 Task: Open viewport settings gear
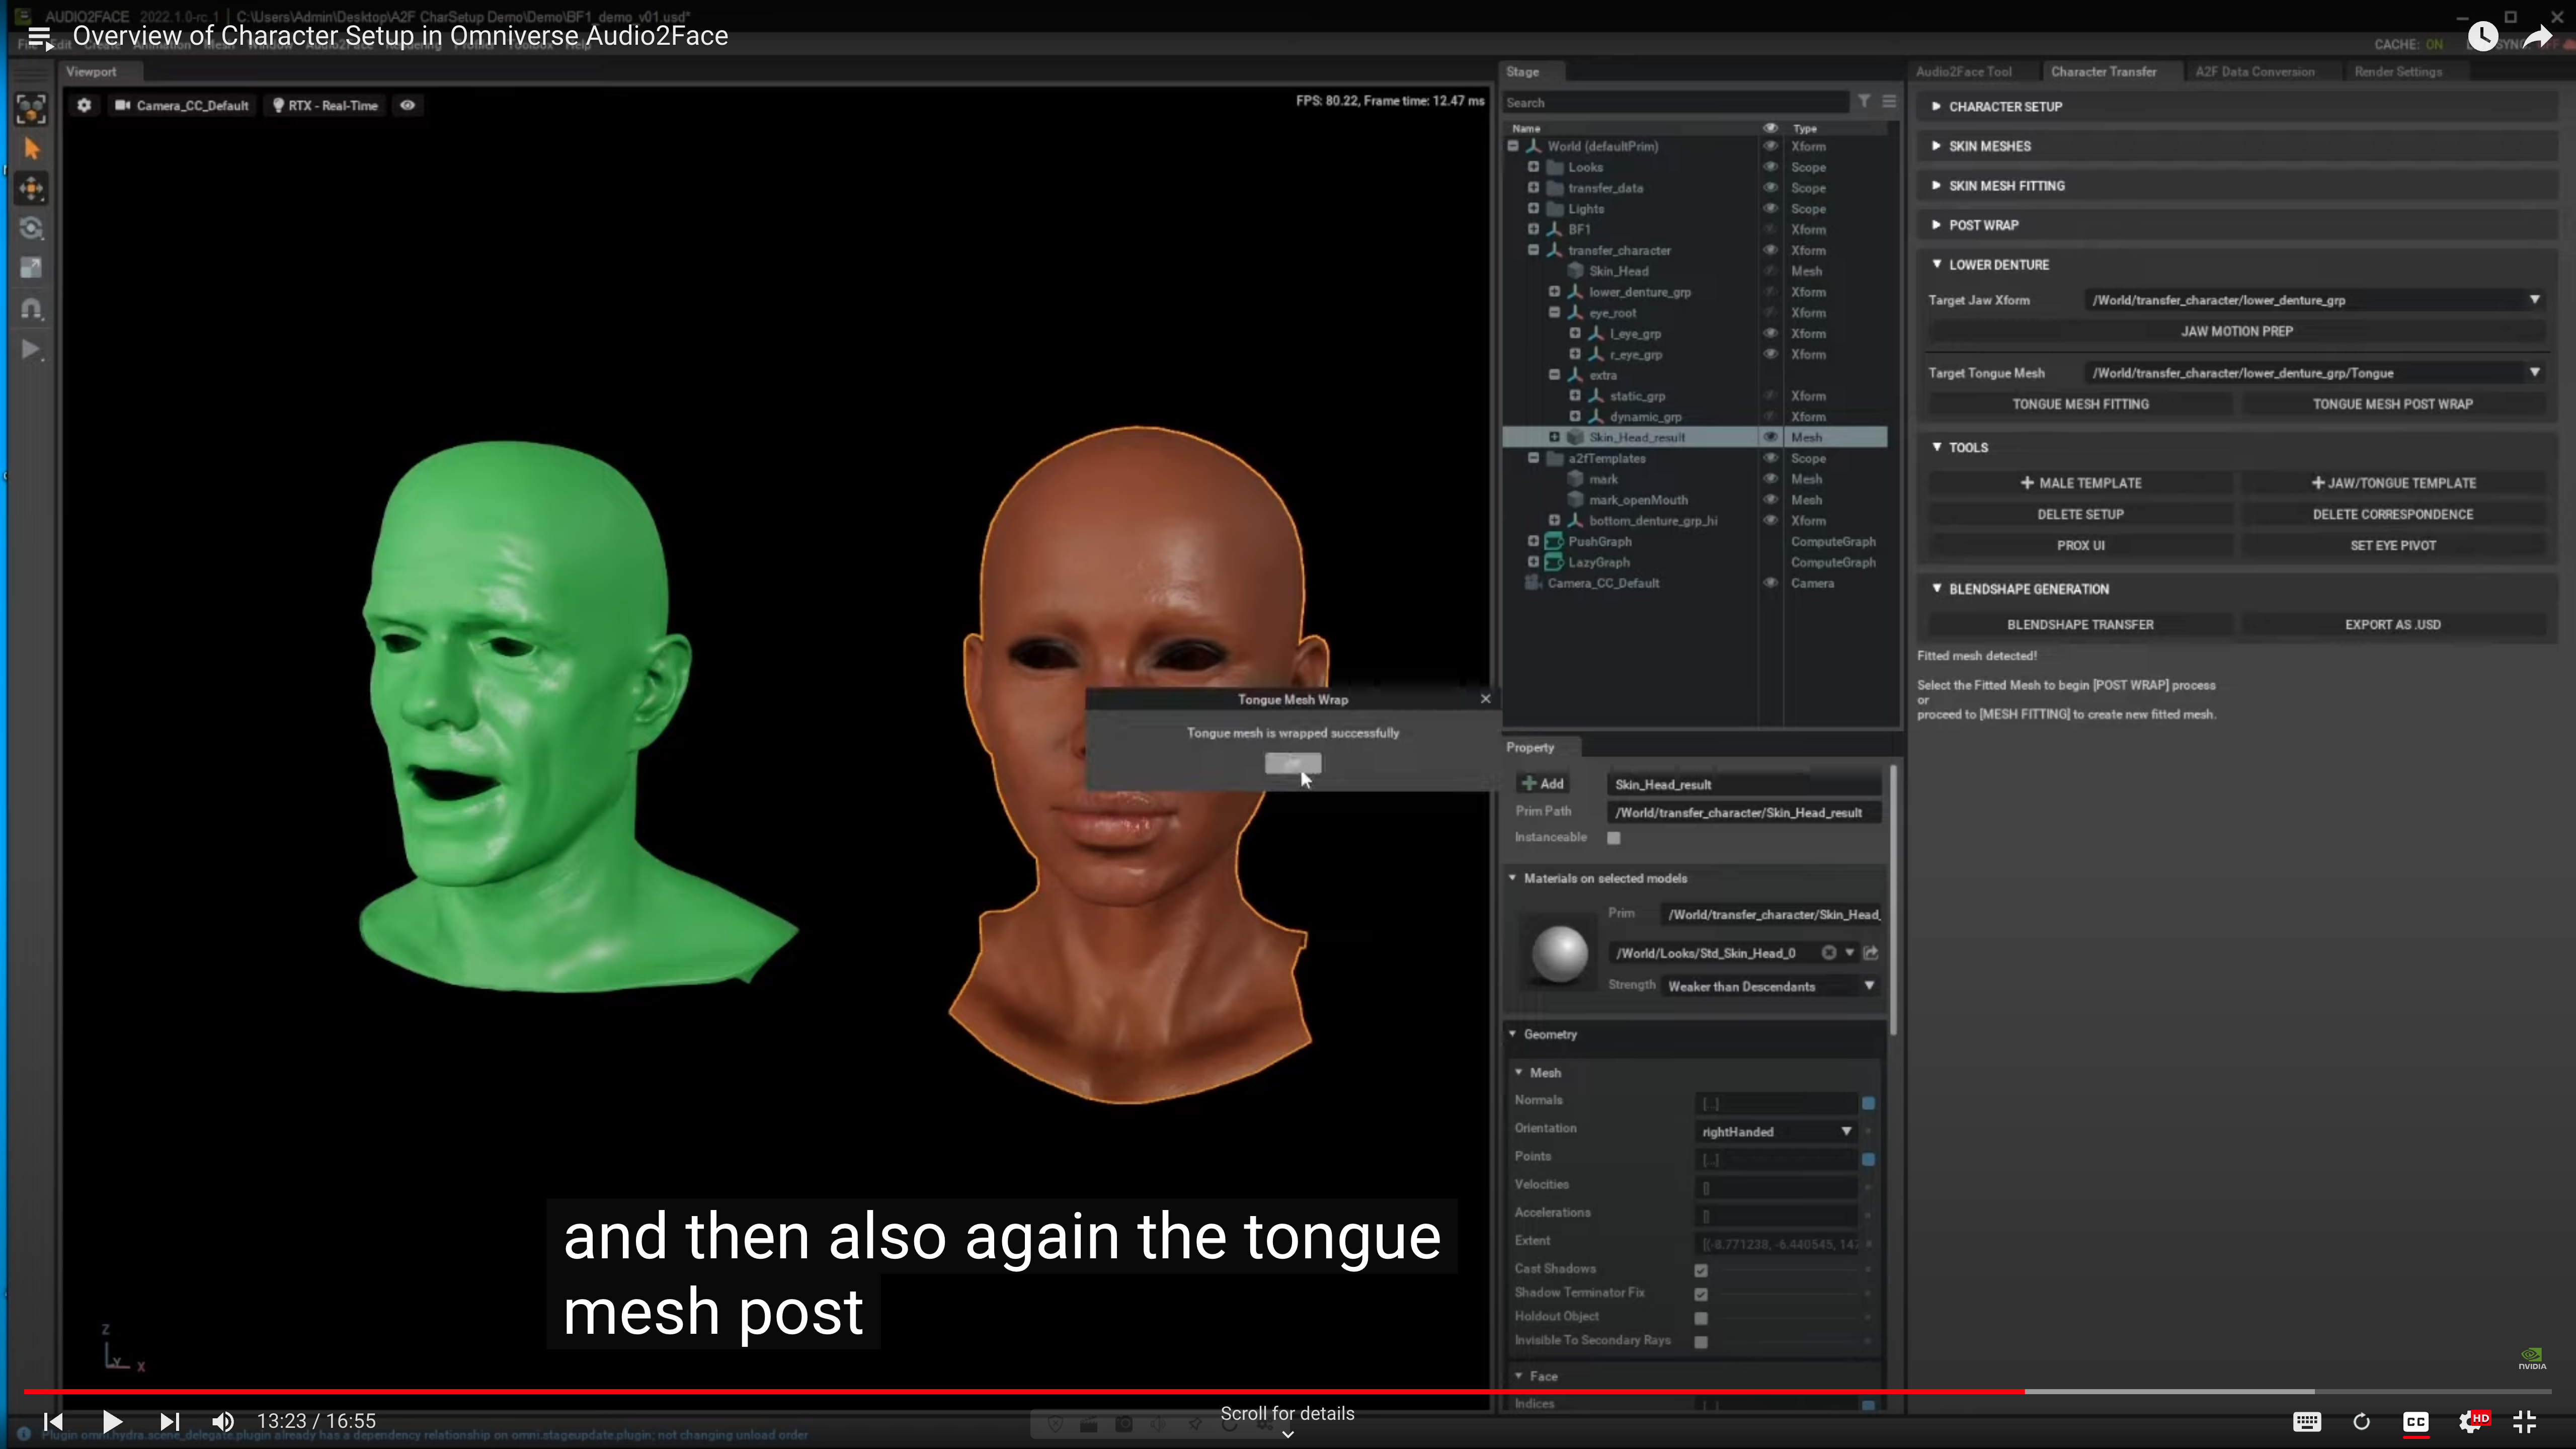click(x=84, y=105)
